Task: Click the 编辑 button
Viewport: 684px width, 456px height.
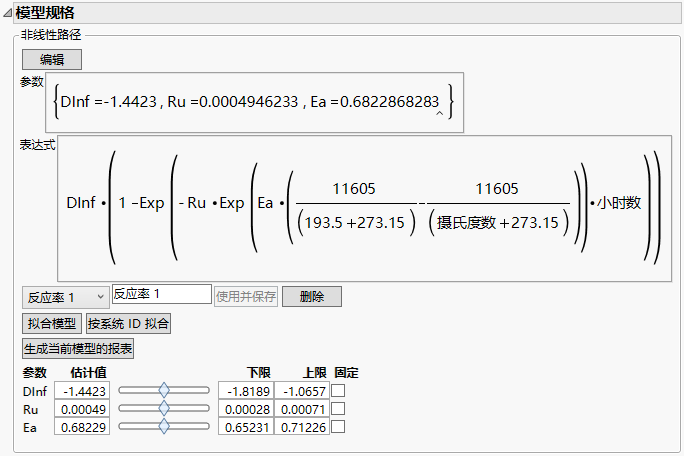Action: tap(52, 59)
